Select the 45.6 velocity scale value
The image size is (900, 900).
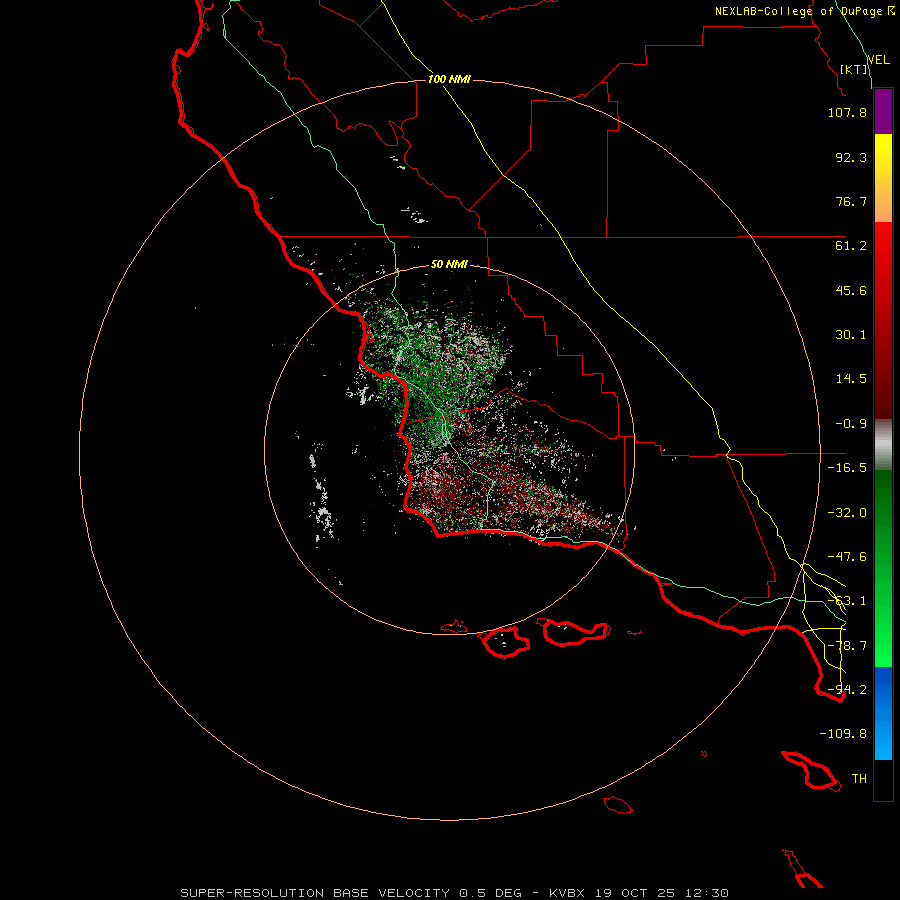point(851,290)
